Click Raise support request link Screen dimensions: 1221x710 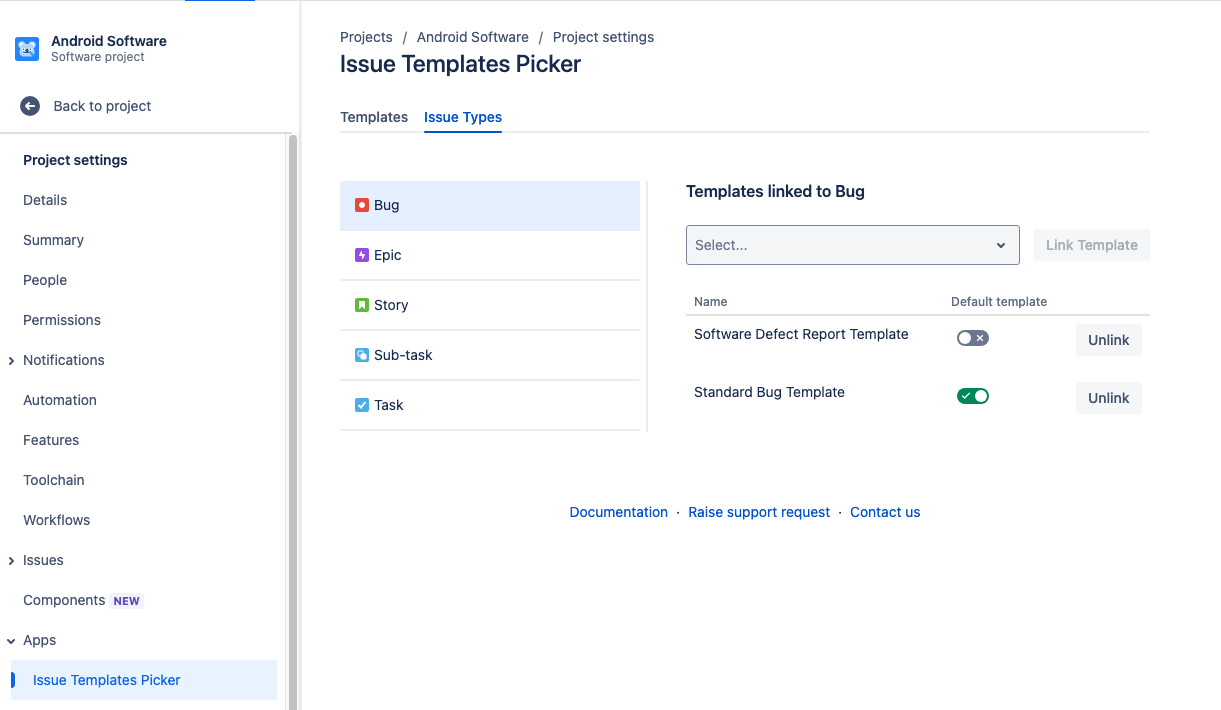759,512
